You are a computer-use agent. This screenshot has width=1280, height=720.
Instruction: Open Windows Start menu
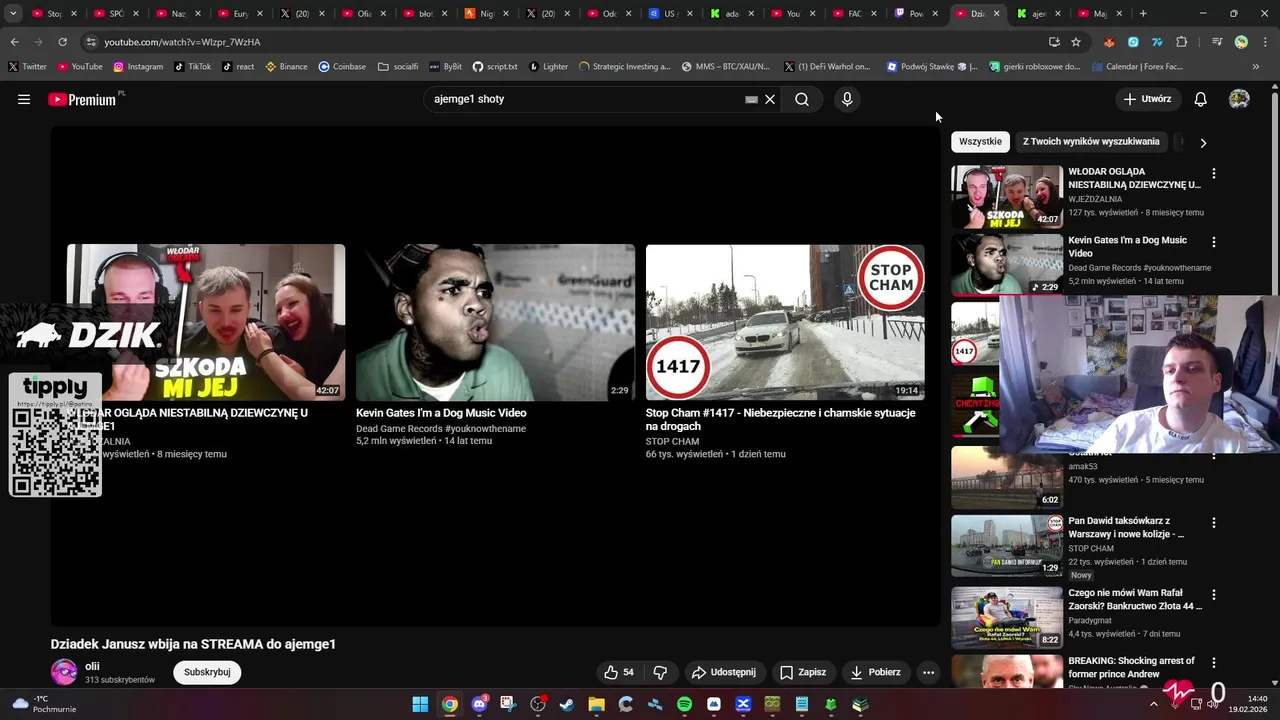[x=421, y=704]
